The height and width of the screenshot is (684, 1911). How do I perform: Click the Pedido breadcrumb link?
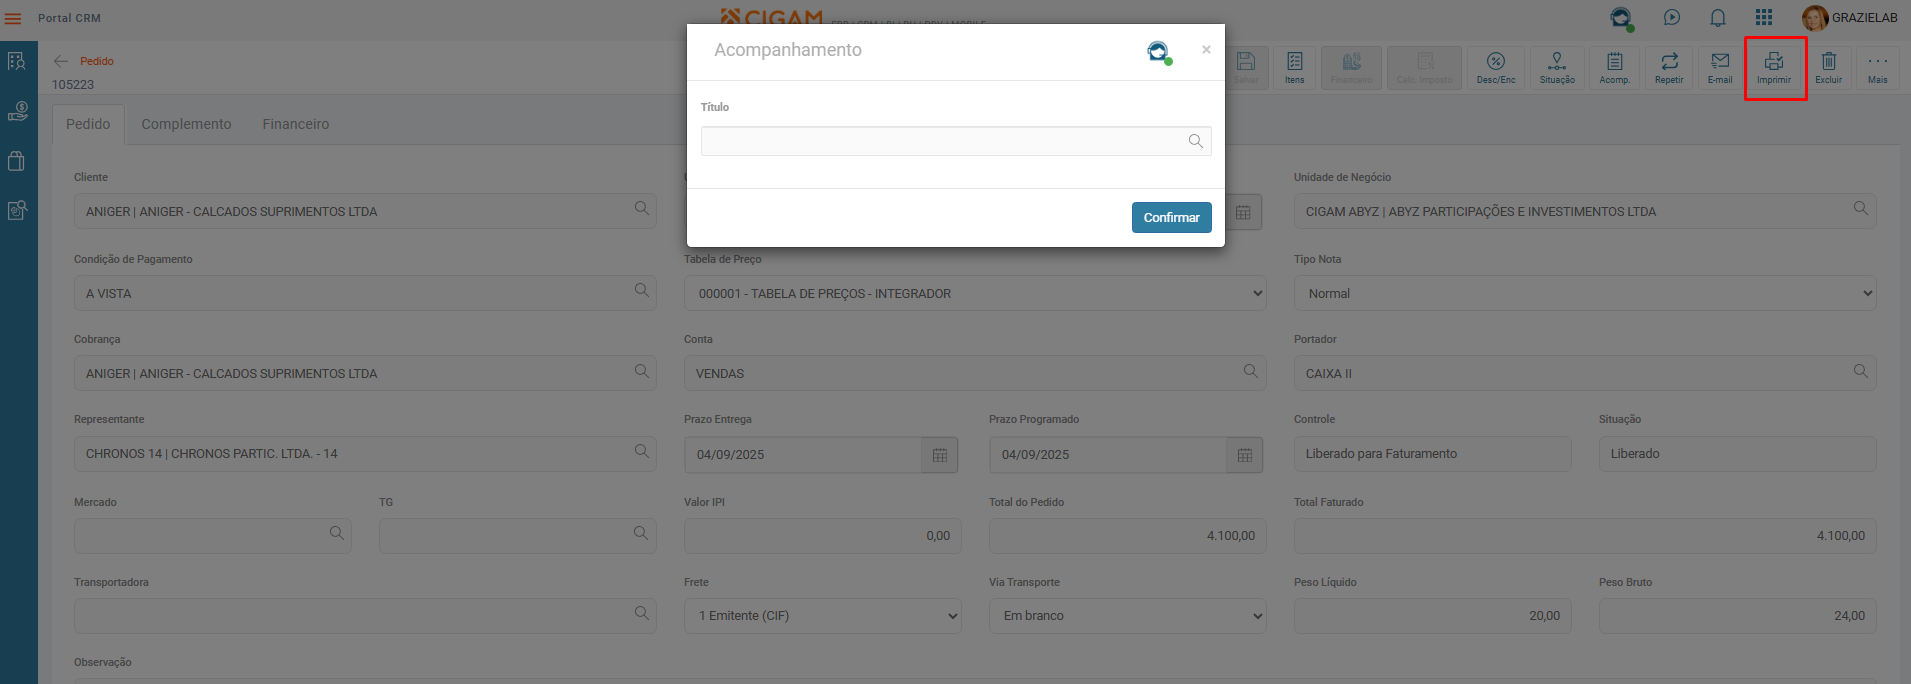tap(97, 61)
